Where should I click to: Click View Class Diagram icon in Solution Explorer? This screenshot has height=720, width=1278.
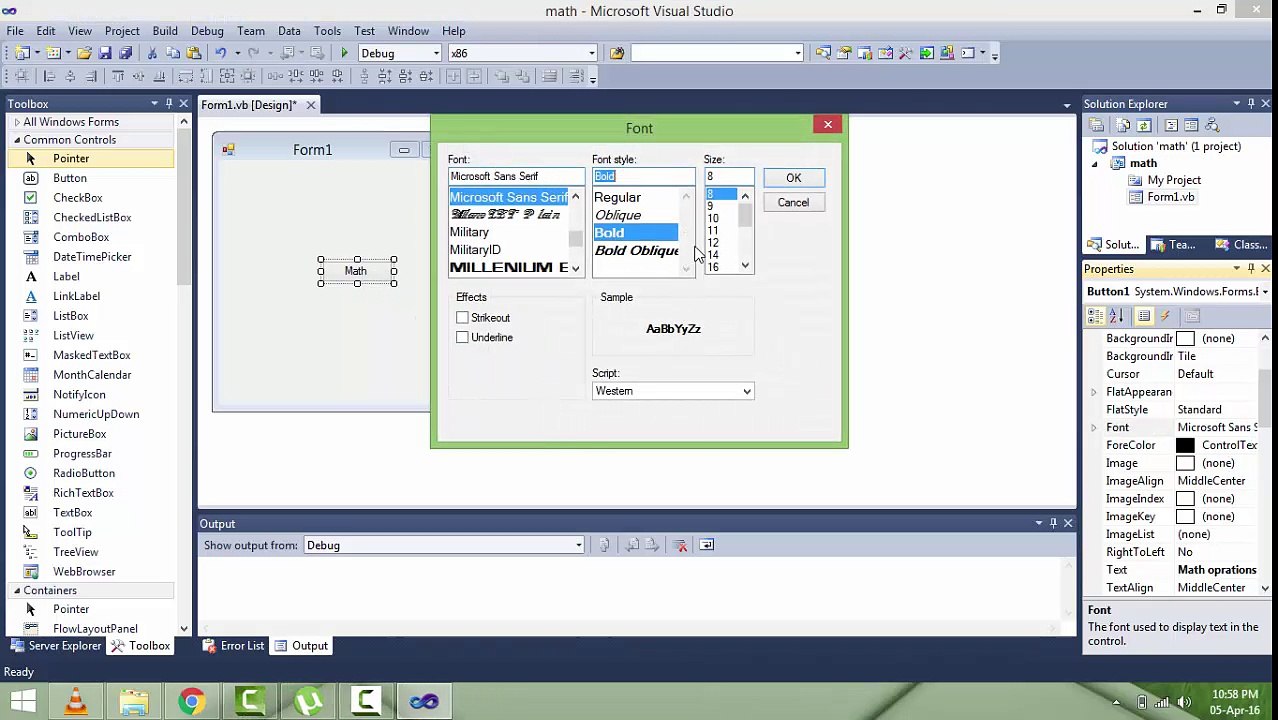(1213, 125)
